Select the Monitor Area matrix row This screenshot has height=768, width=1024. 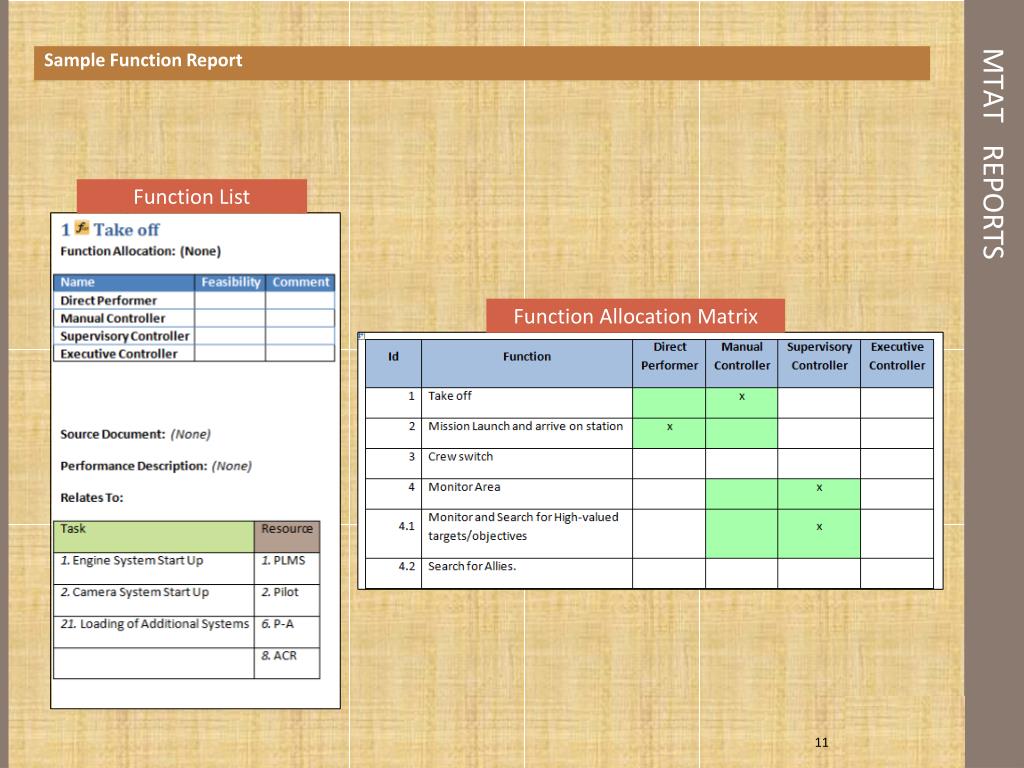tap(649, 494)
